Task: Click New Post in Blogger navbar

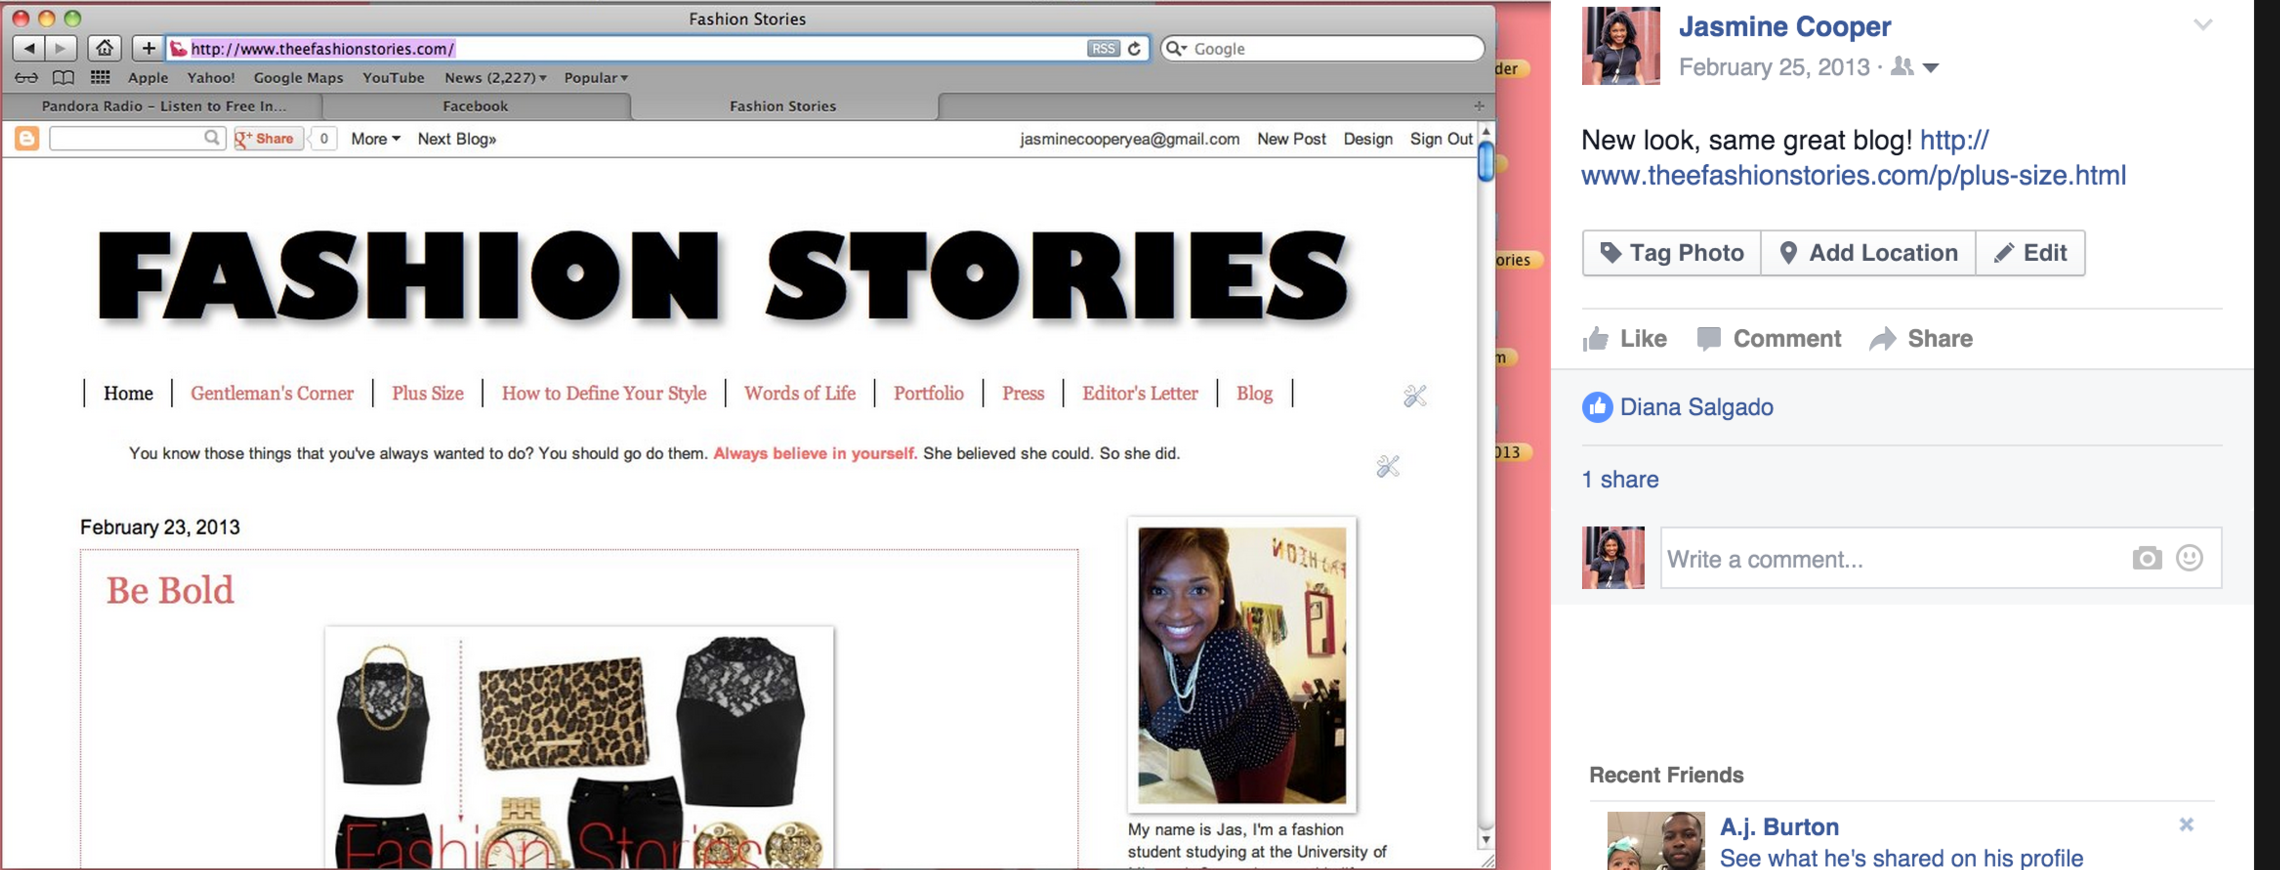Action: click(1291, 139)
